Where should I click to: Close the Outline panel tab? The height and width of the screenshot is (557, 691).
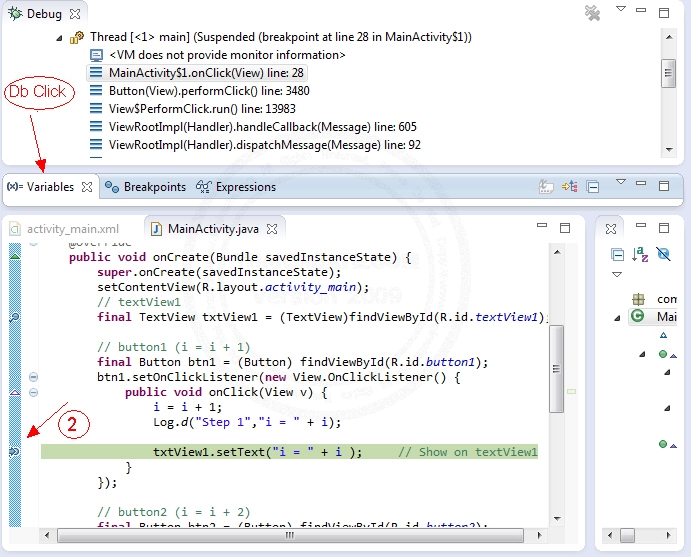coord(611,229)
